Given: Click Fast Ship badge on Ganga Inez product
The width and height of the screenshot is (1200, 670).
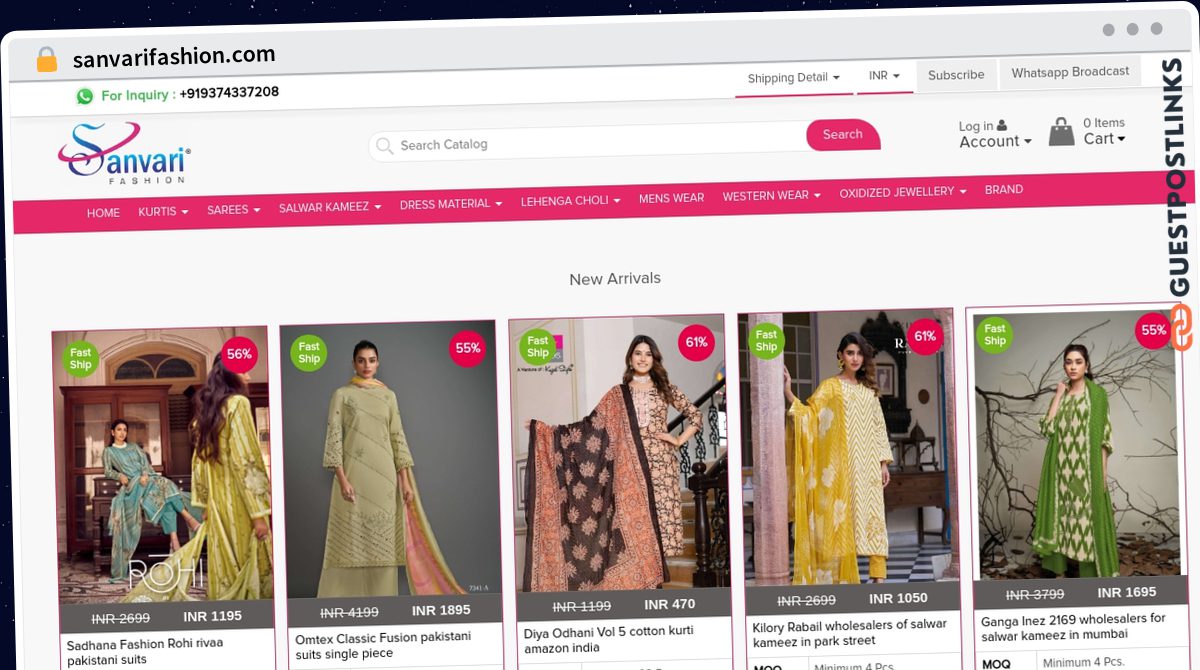Looking at the screenshot, I should (994, 334).
